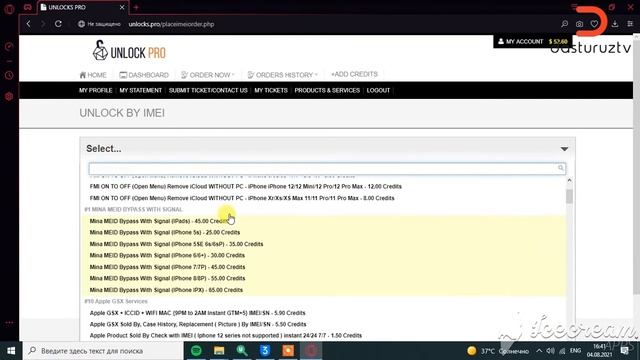
Task: Open the sidebar settings gear icon
Action: pyautogui.click(x=9, y=97)
